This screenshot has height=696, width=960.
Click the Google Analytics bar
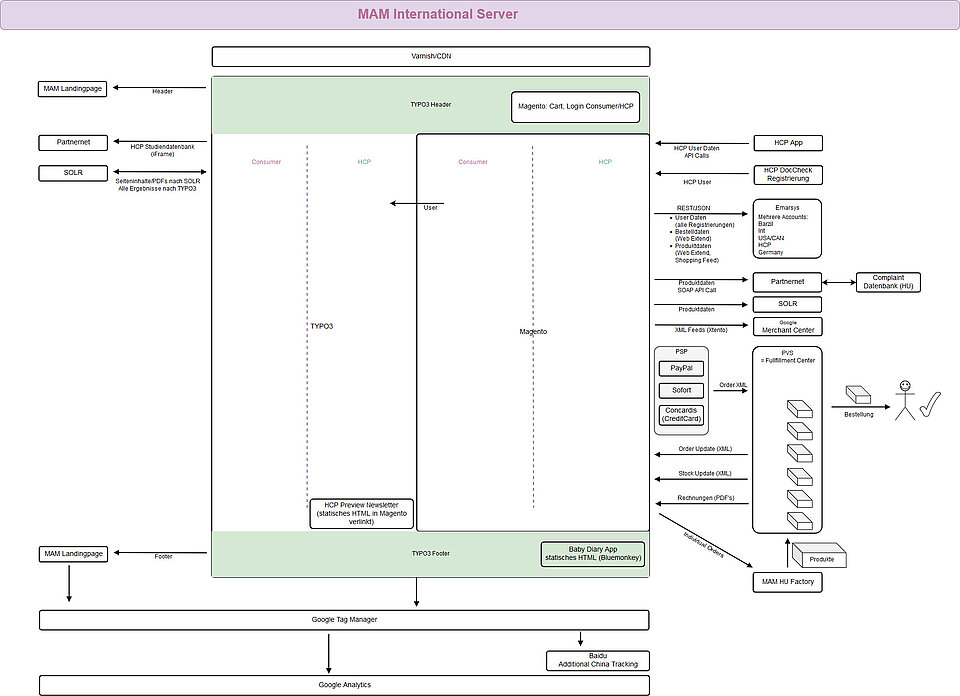click(344, 685)
